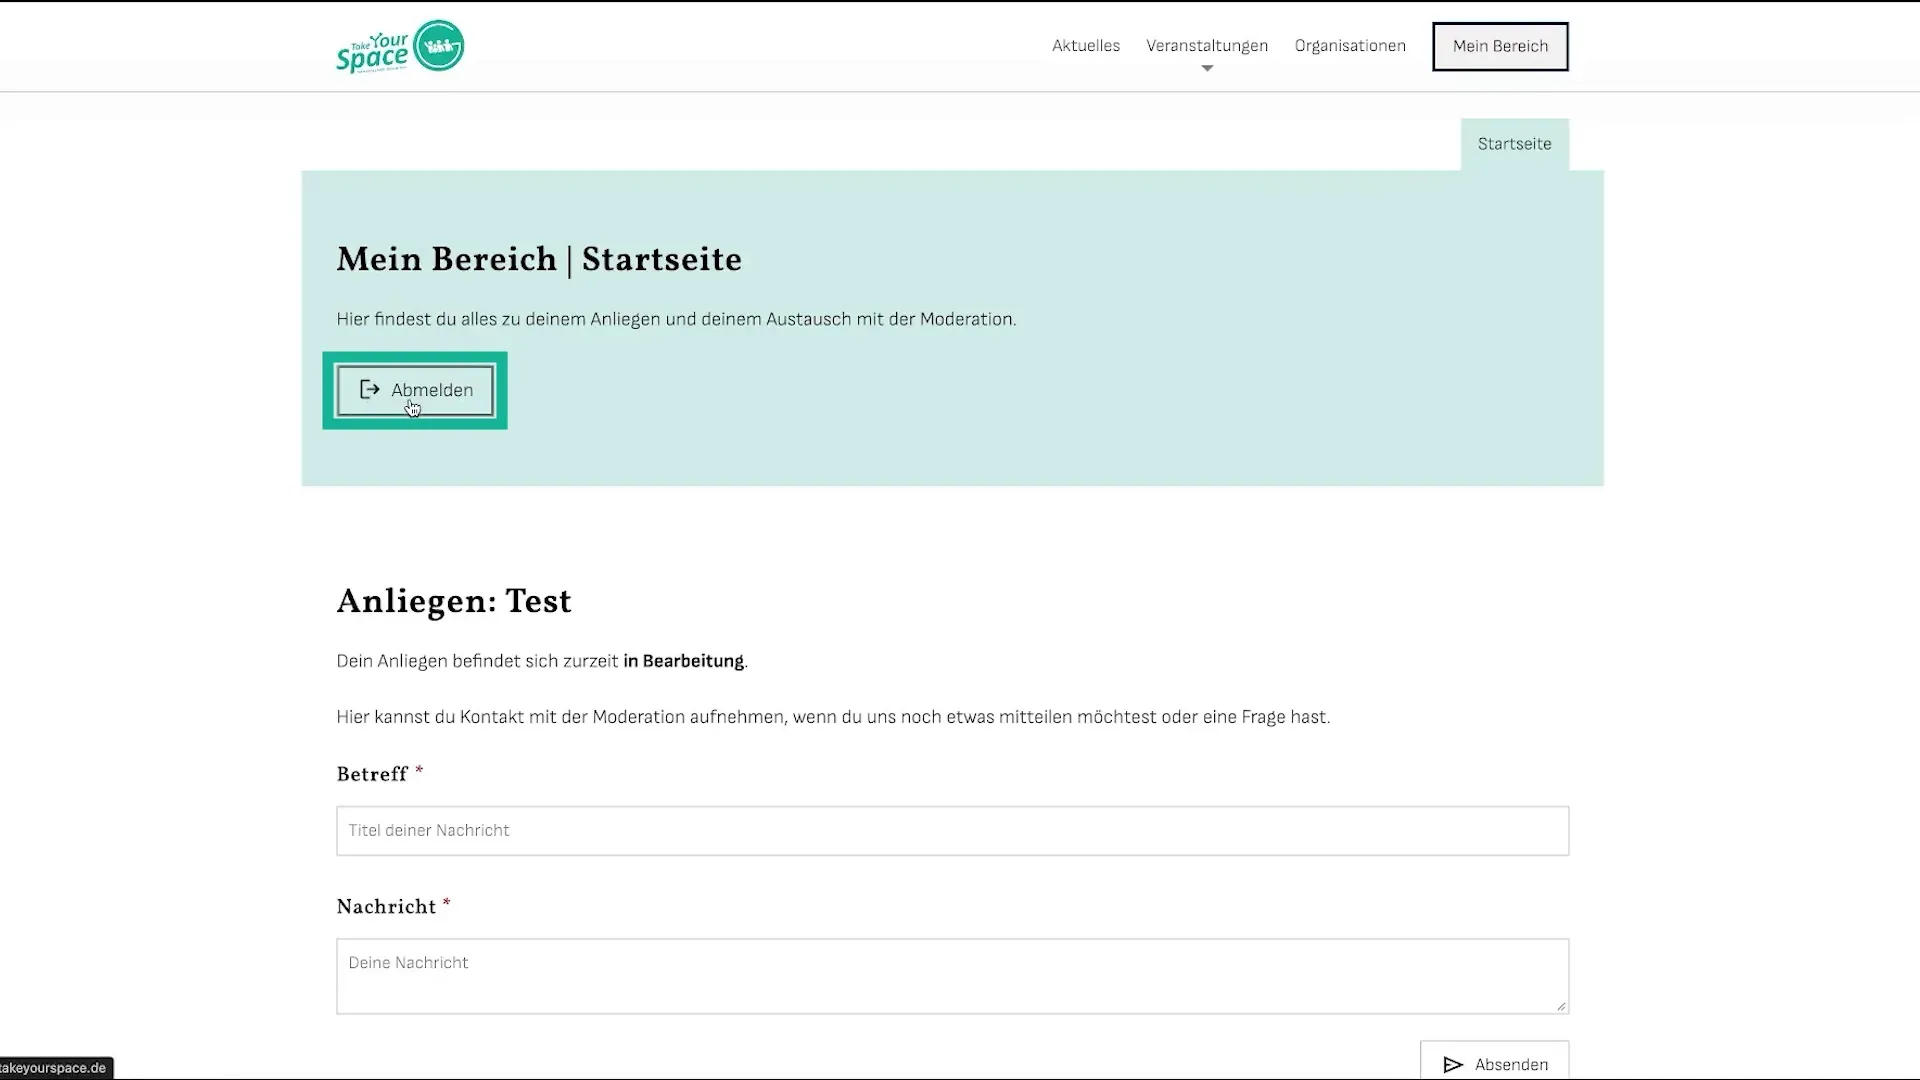This screenshot has height=1080, width=1920.
Task: Click the paper-plane icon on Absenden
Action: point(1453,1065)
